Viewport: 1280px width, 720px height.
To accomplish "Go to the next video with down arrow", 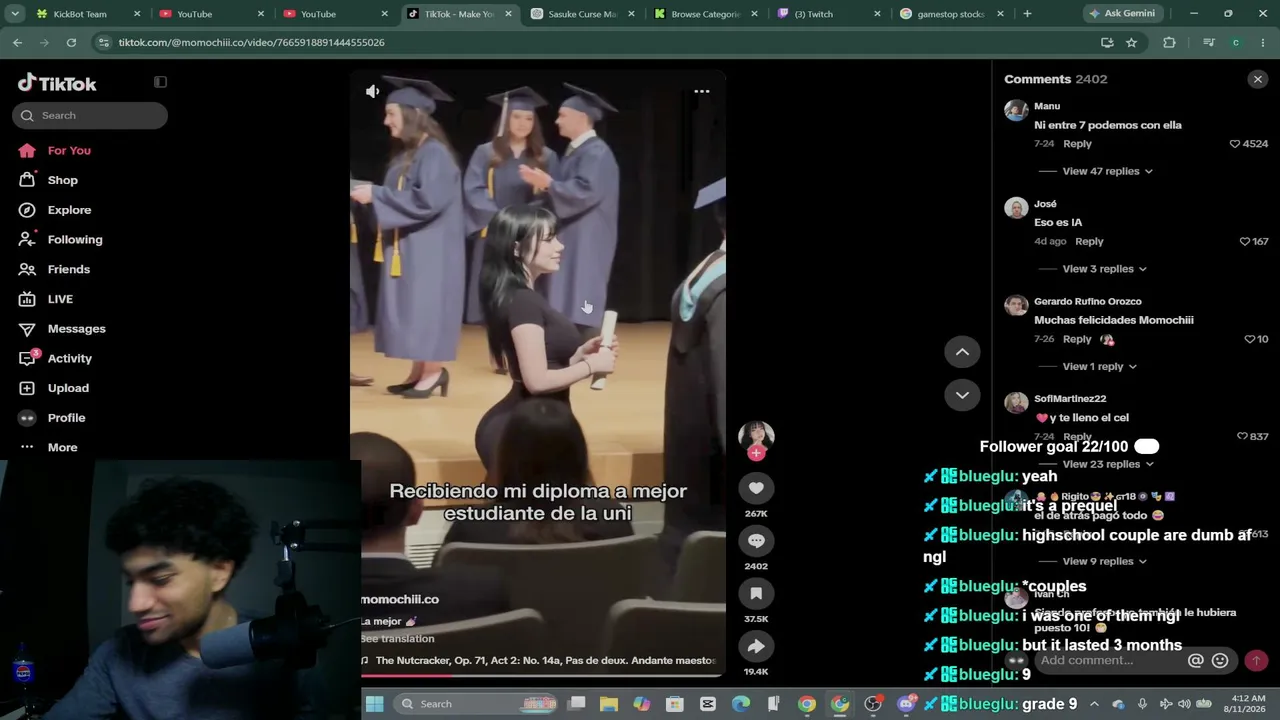I will coord(962,395).
